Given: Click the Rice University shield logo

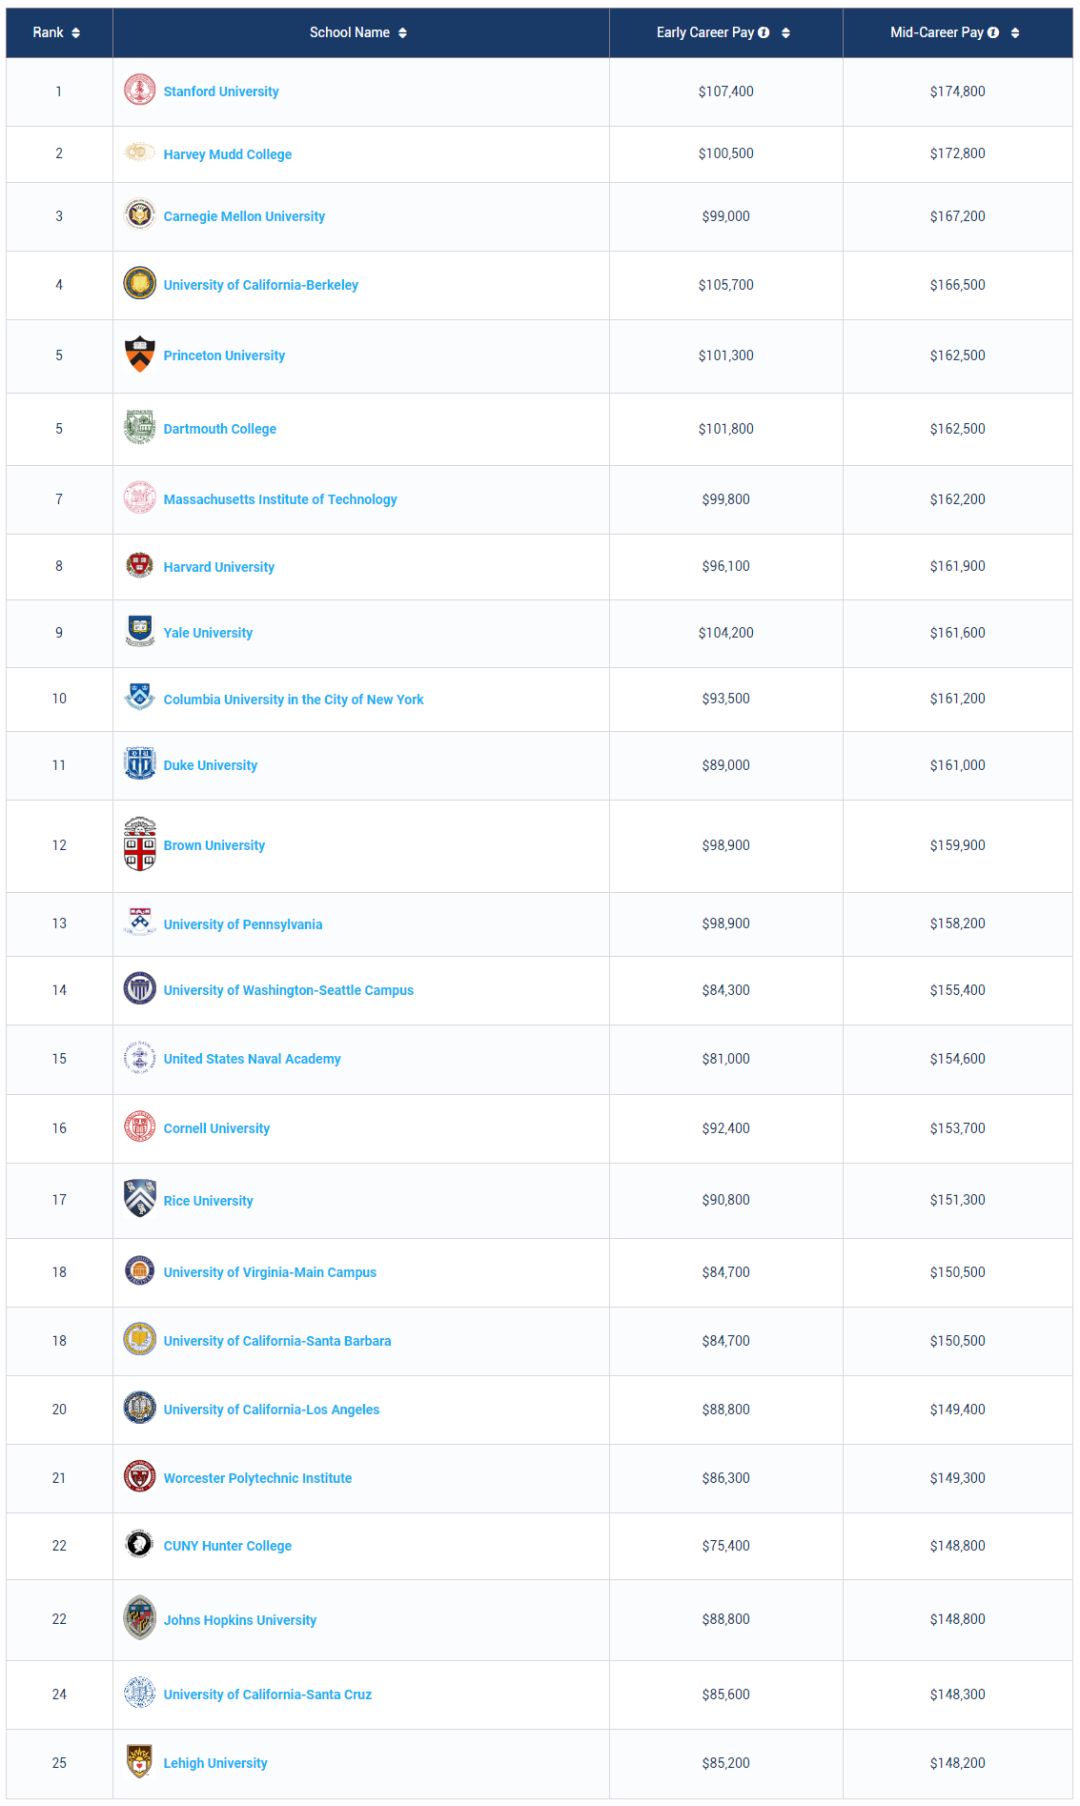Looking at the screenshot, I should [139, 1198].
